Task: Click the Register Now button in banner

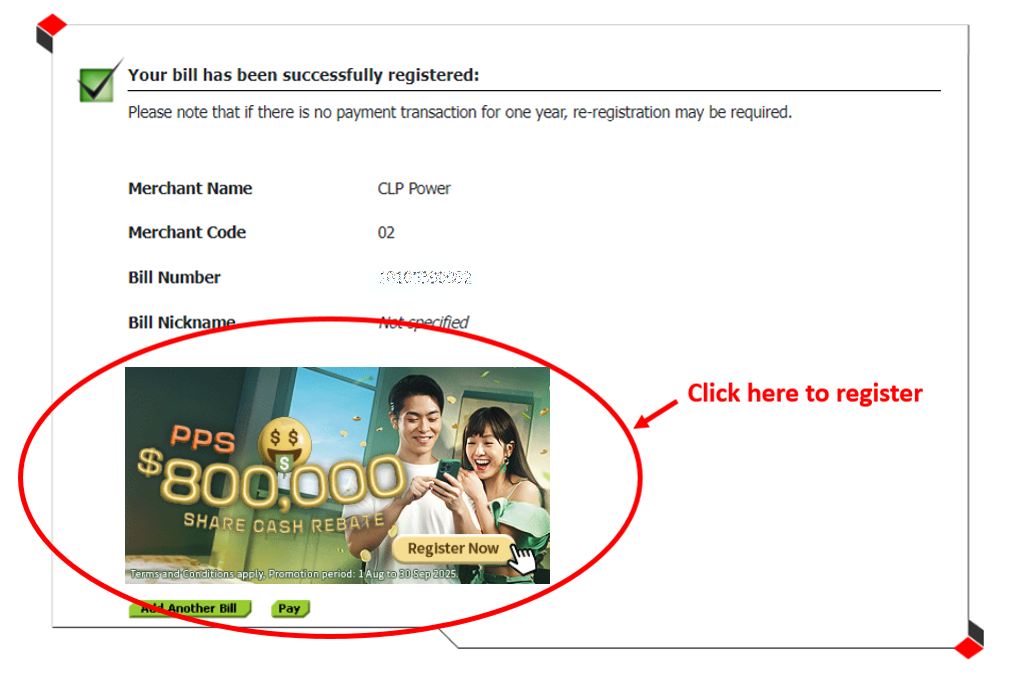Action: click(453, 548)
